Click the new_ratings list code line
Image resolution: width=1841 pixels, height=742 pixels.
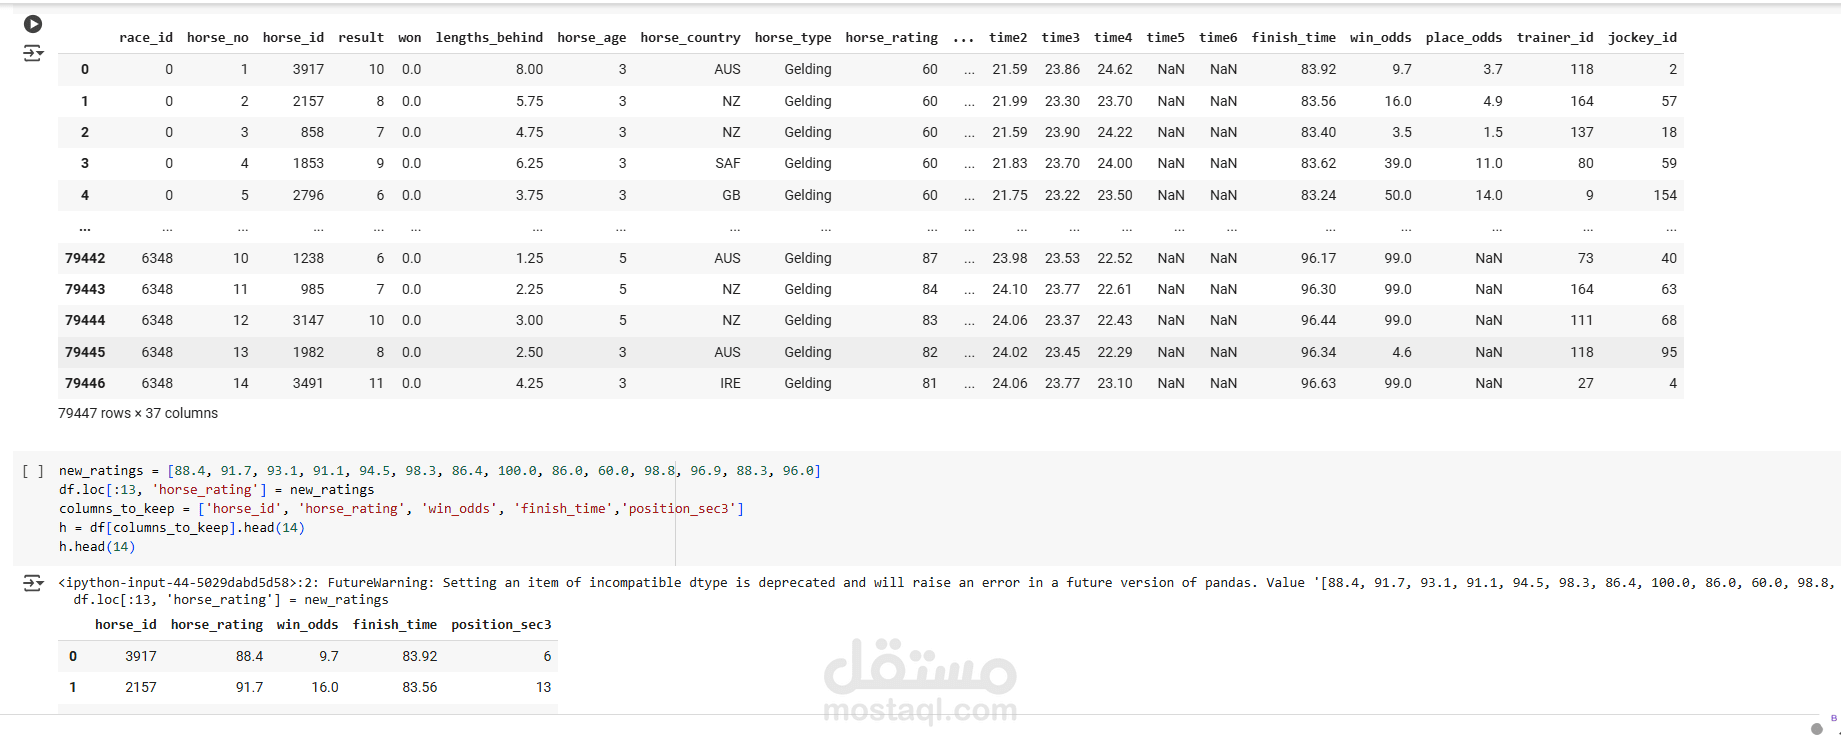coord(440,471)
